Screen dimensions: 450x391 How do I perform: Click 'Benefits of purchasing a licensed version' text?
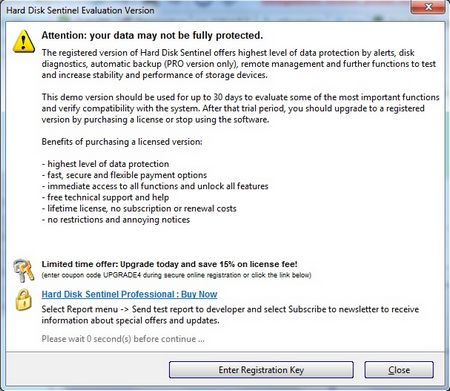pyautogui.click(x=122, y=142)
